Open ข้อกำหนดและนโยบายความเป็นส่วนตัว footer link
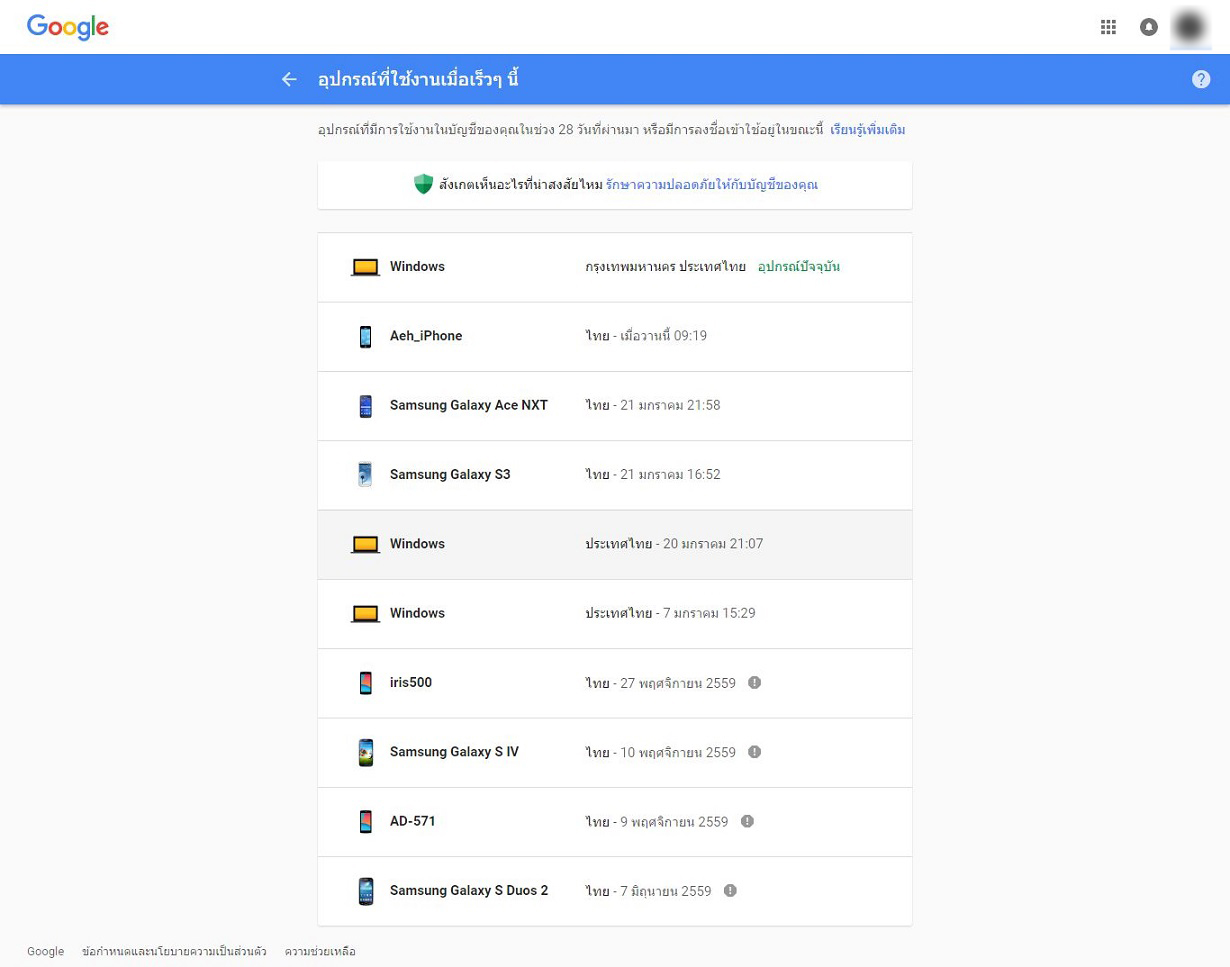 (174, 951)
